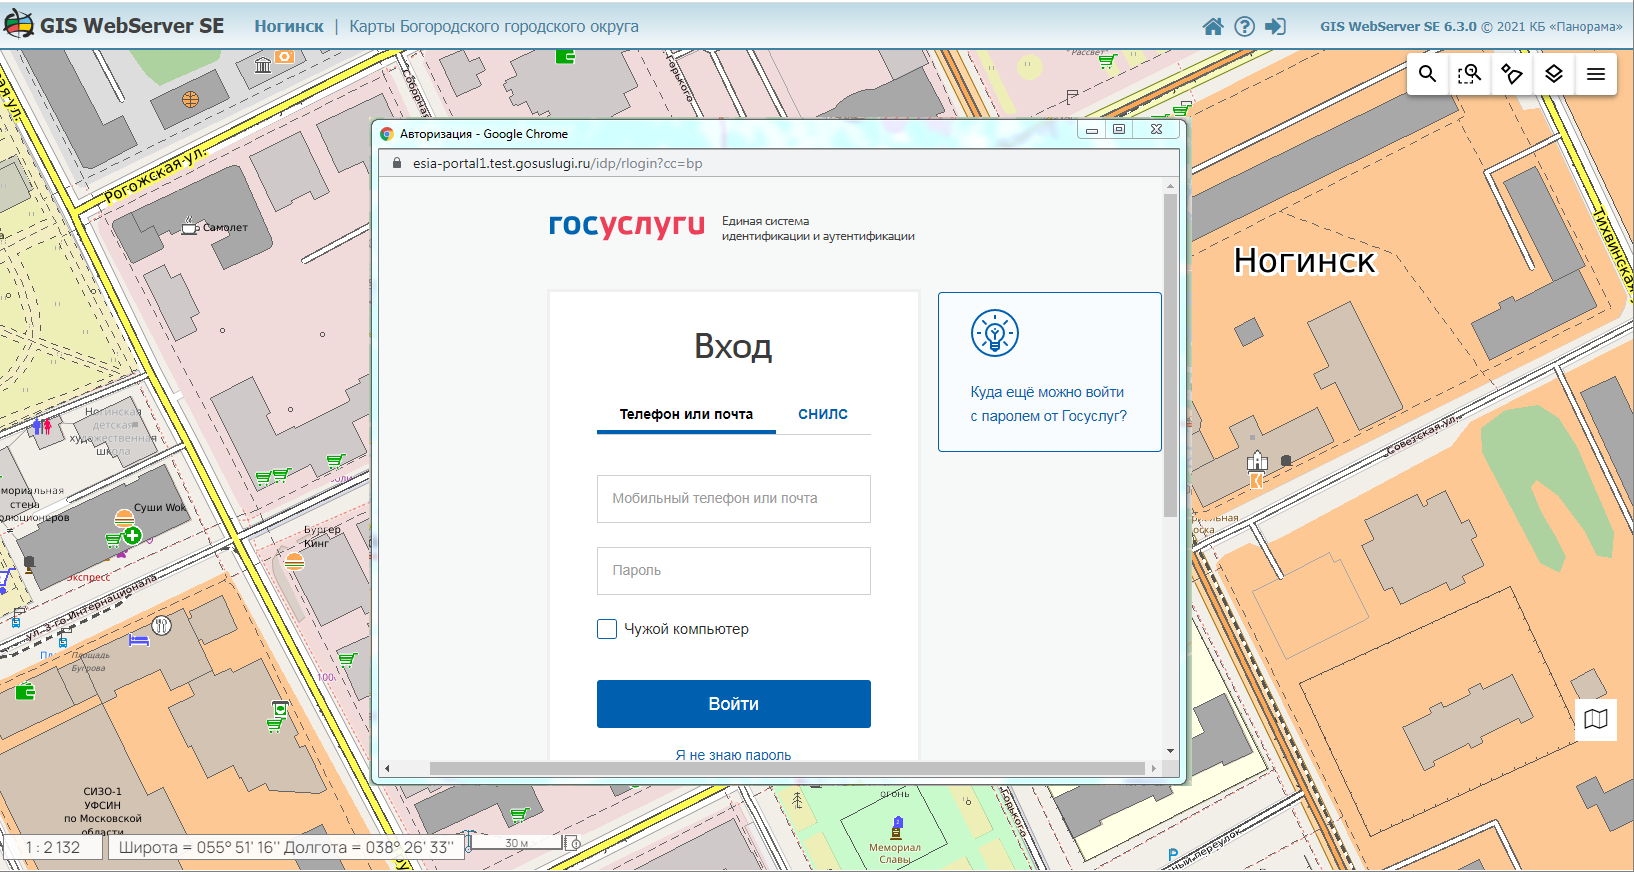Click Карты Богородского городского округа title

[494, 26]
